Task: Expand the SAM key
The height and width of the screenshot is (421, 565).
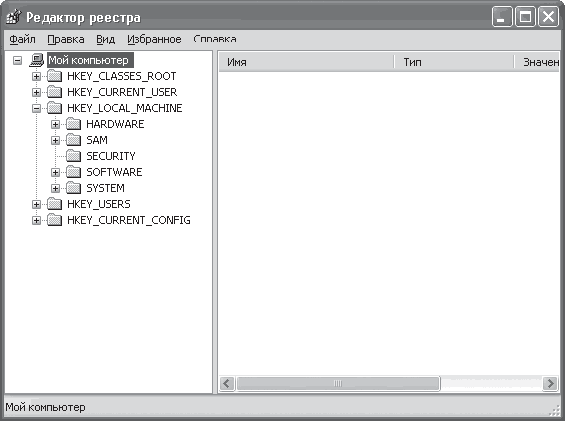Action: coord(55,140)
